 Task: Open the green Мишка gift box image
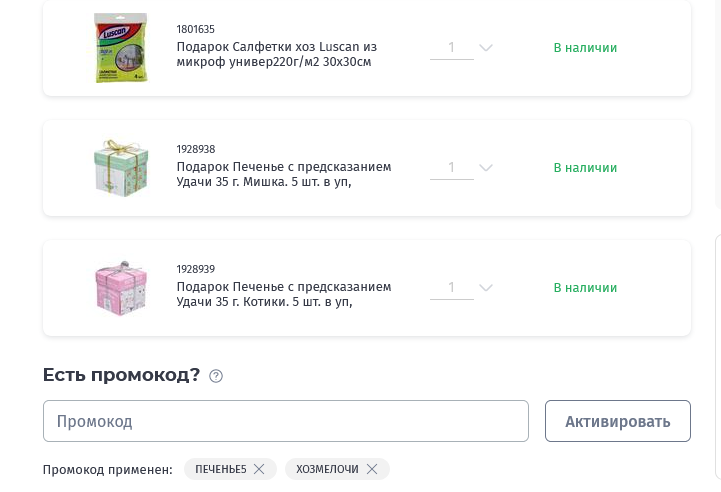[x=121, y=168]
